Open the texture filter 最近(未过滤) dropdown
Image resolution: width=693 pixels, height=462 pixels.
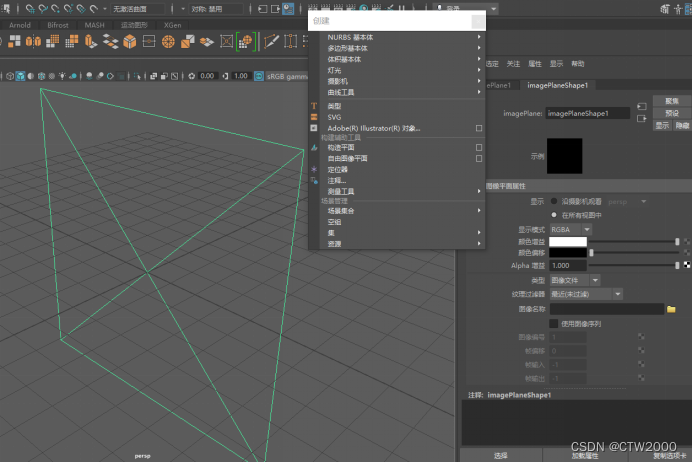coord(586,294)
